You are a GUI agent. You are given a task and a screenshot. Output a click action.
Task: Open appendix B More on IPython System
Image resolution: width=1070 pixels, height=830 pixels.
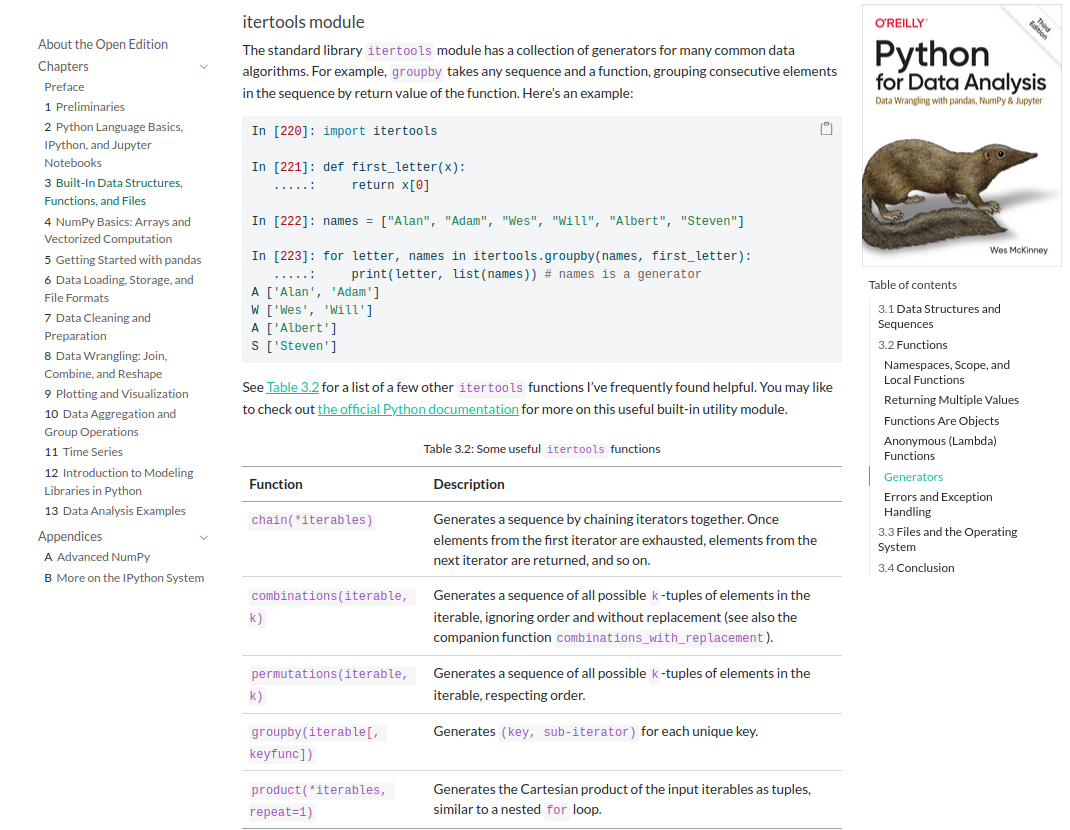click(124, 577)
